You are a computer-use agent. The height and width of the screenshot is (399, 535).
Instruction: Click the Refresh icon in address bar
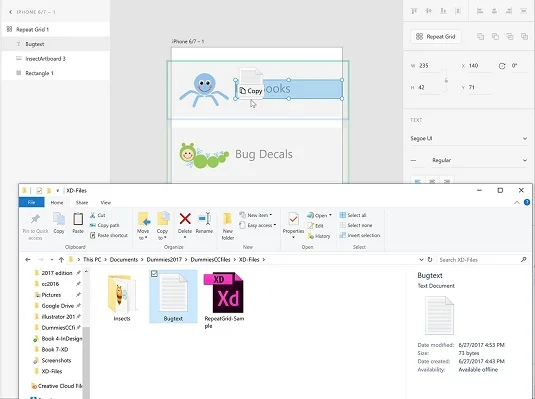(430, 260)
